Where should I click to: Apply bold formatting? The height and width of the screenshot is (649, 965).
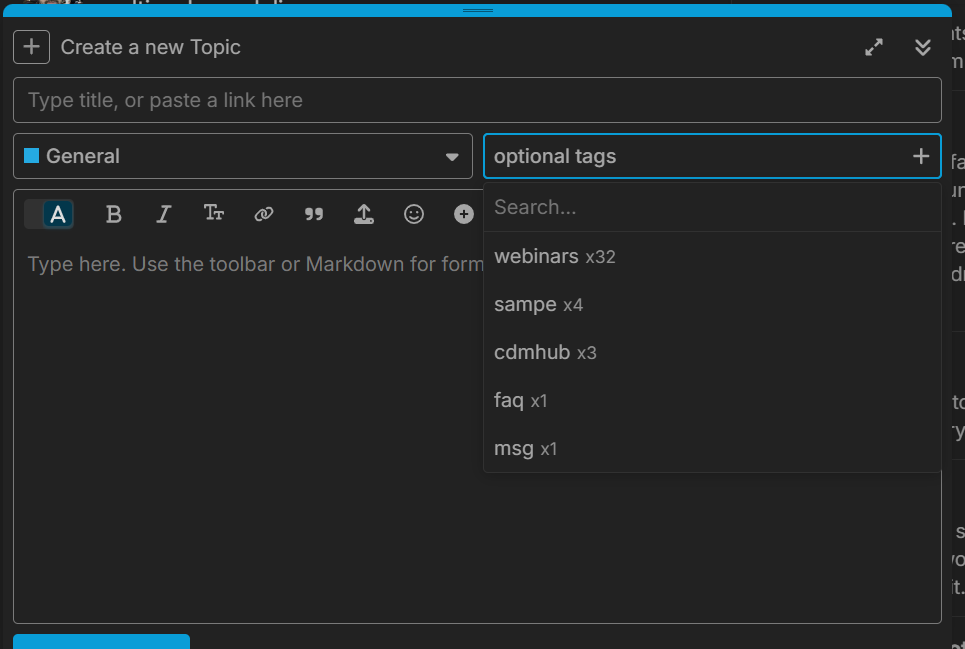[113, 214]
